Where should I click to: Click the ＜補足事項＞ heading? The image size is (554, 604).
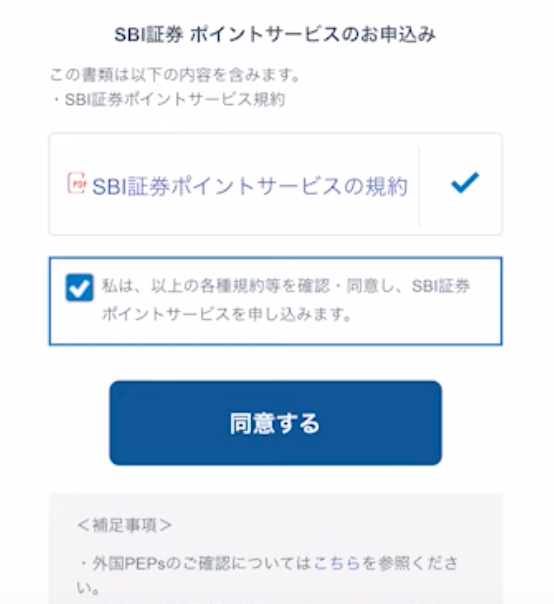(x=124, y=525)
